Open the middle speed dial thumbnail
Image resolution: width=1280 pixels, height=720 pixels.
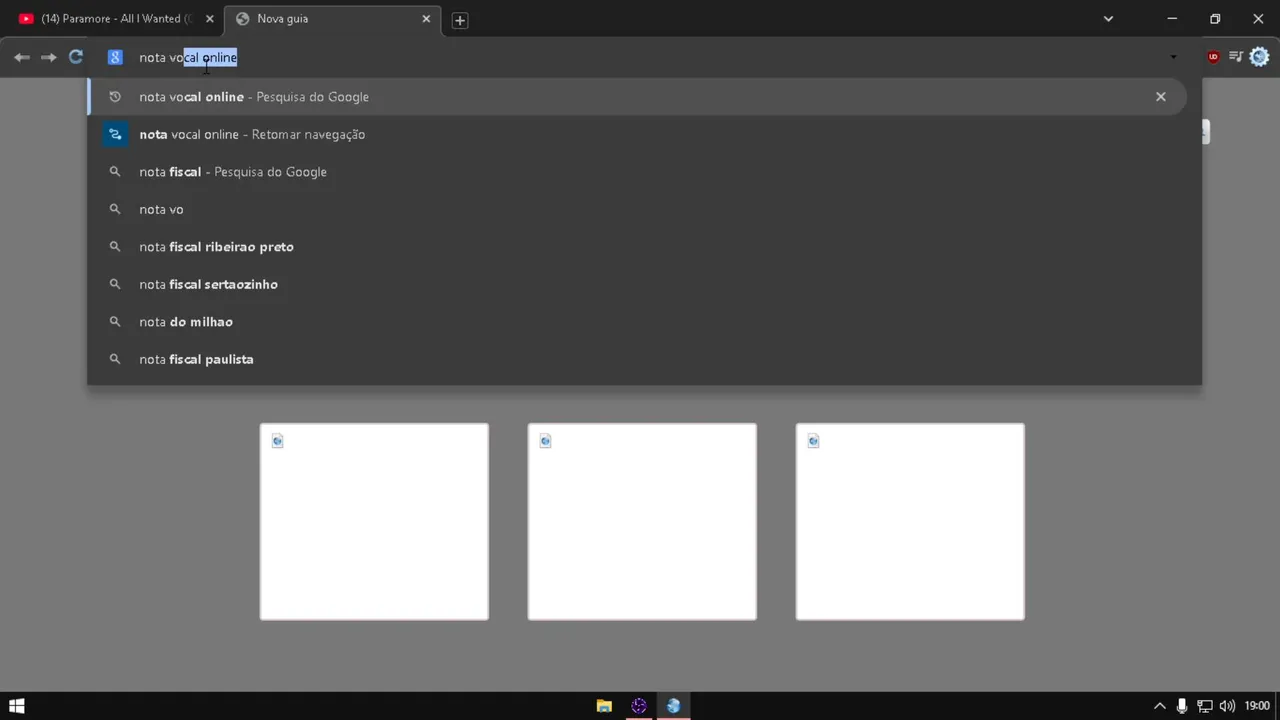coord(642,522)
